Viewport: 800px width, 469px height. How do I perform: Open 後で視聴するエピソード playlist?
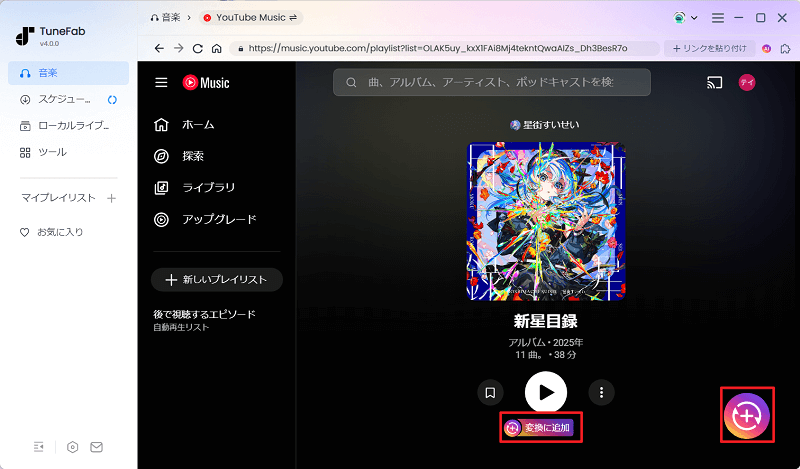[x=204, y=320]
